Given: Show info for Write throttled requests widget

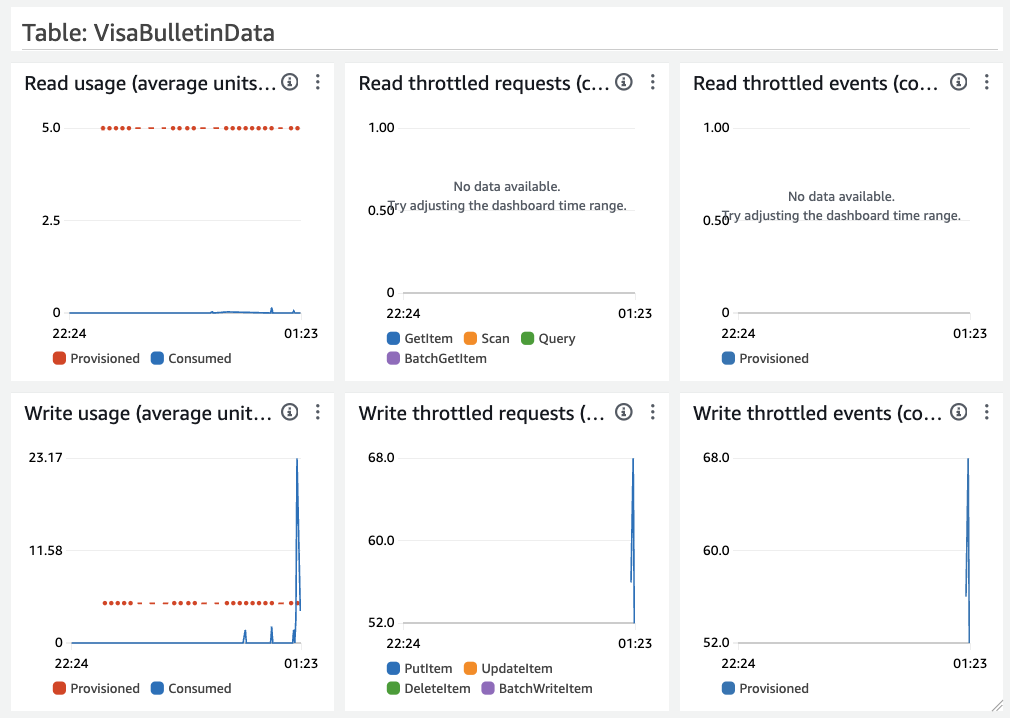Looking at the screenshot, I should coord(624,412).
